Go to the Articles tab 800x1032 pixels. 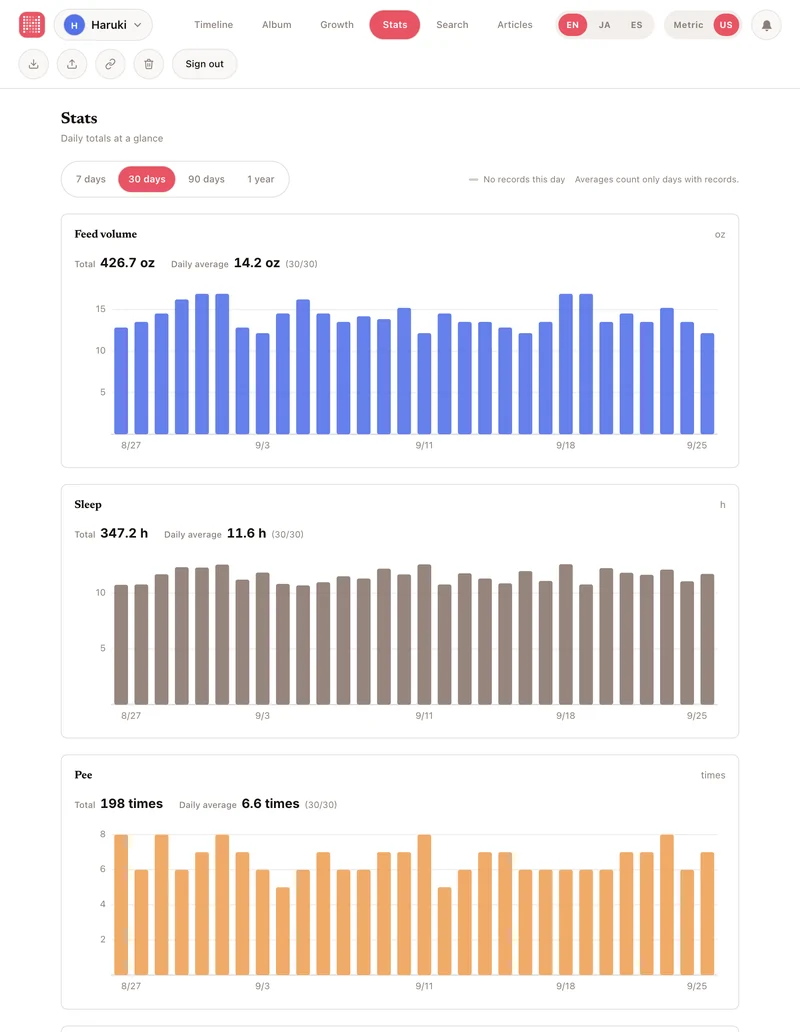point(514,25)
